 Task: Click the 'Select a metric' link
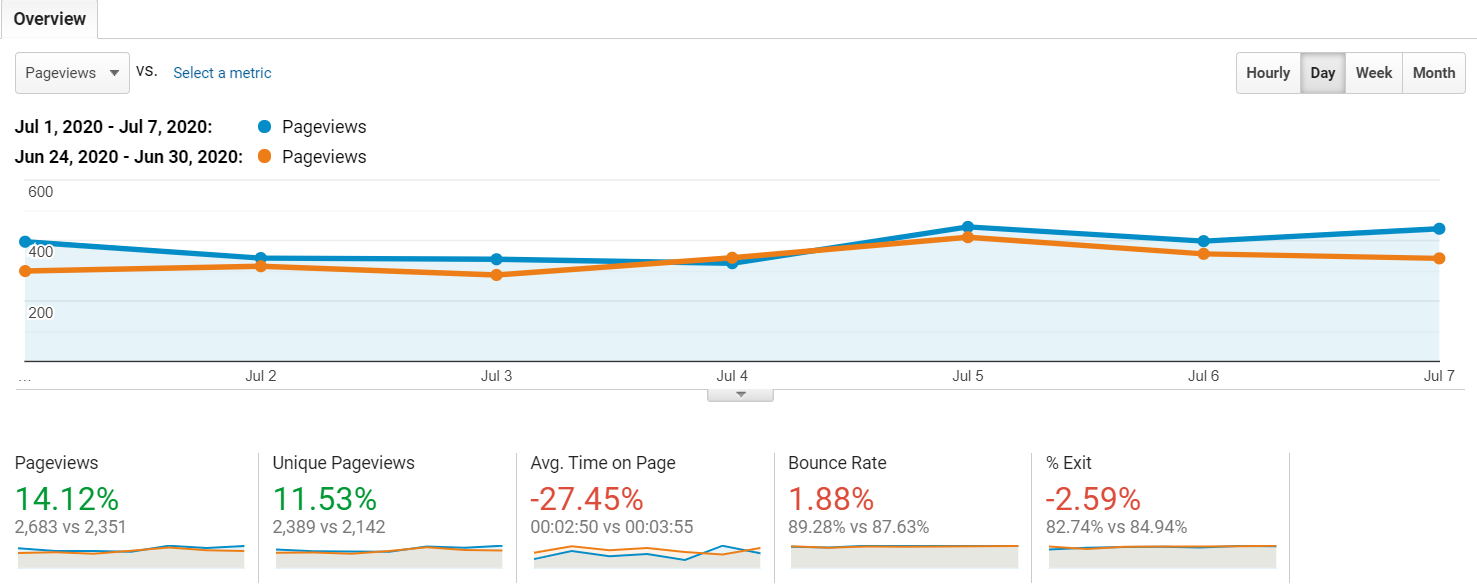(222, 73)
